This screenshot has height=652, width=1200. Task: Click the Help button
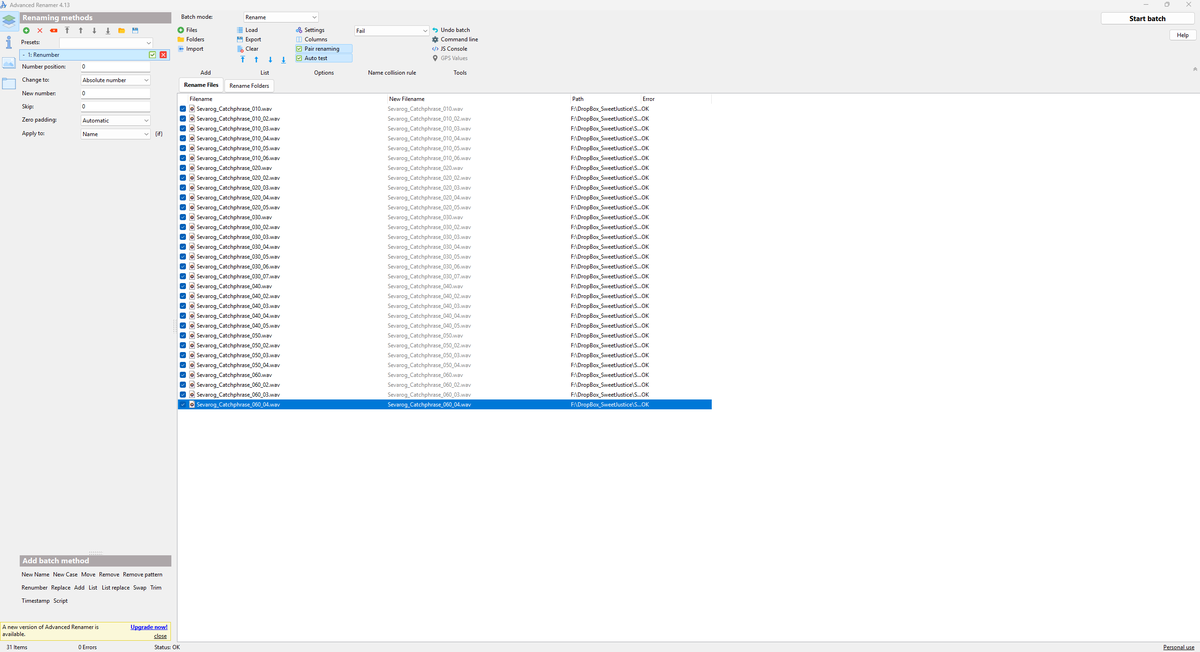pyautogui.click(x=1182, y=35)
